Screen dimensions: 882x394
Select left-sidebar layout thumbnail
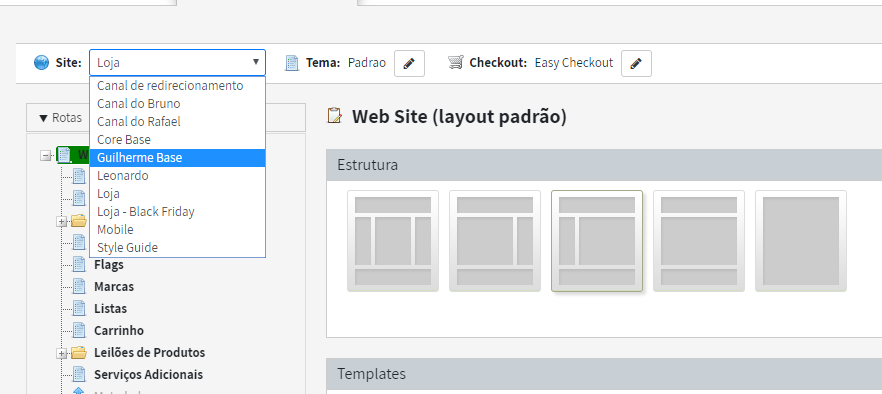pos(597,241)
